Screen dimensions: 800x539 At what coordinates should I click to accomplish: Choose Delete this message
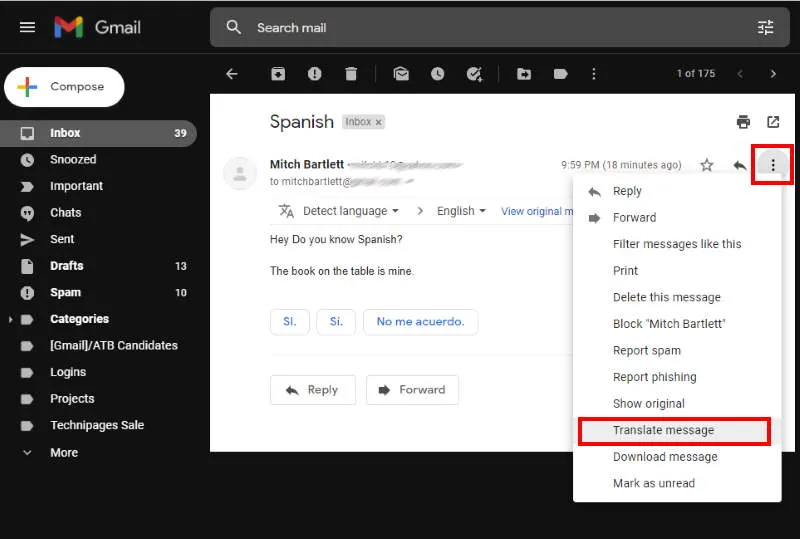(x=677, y=298)
